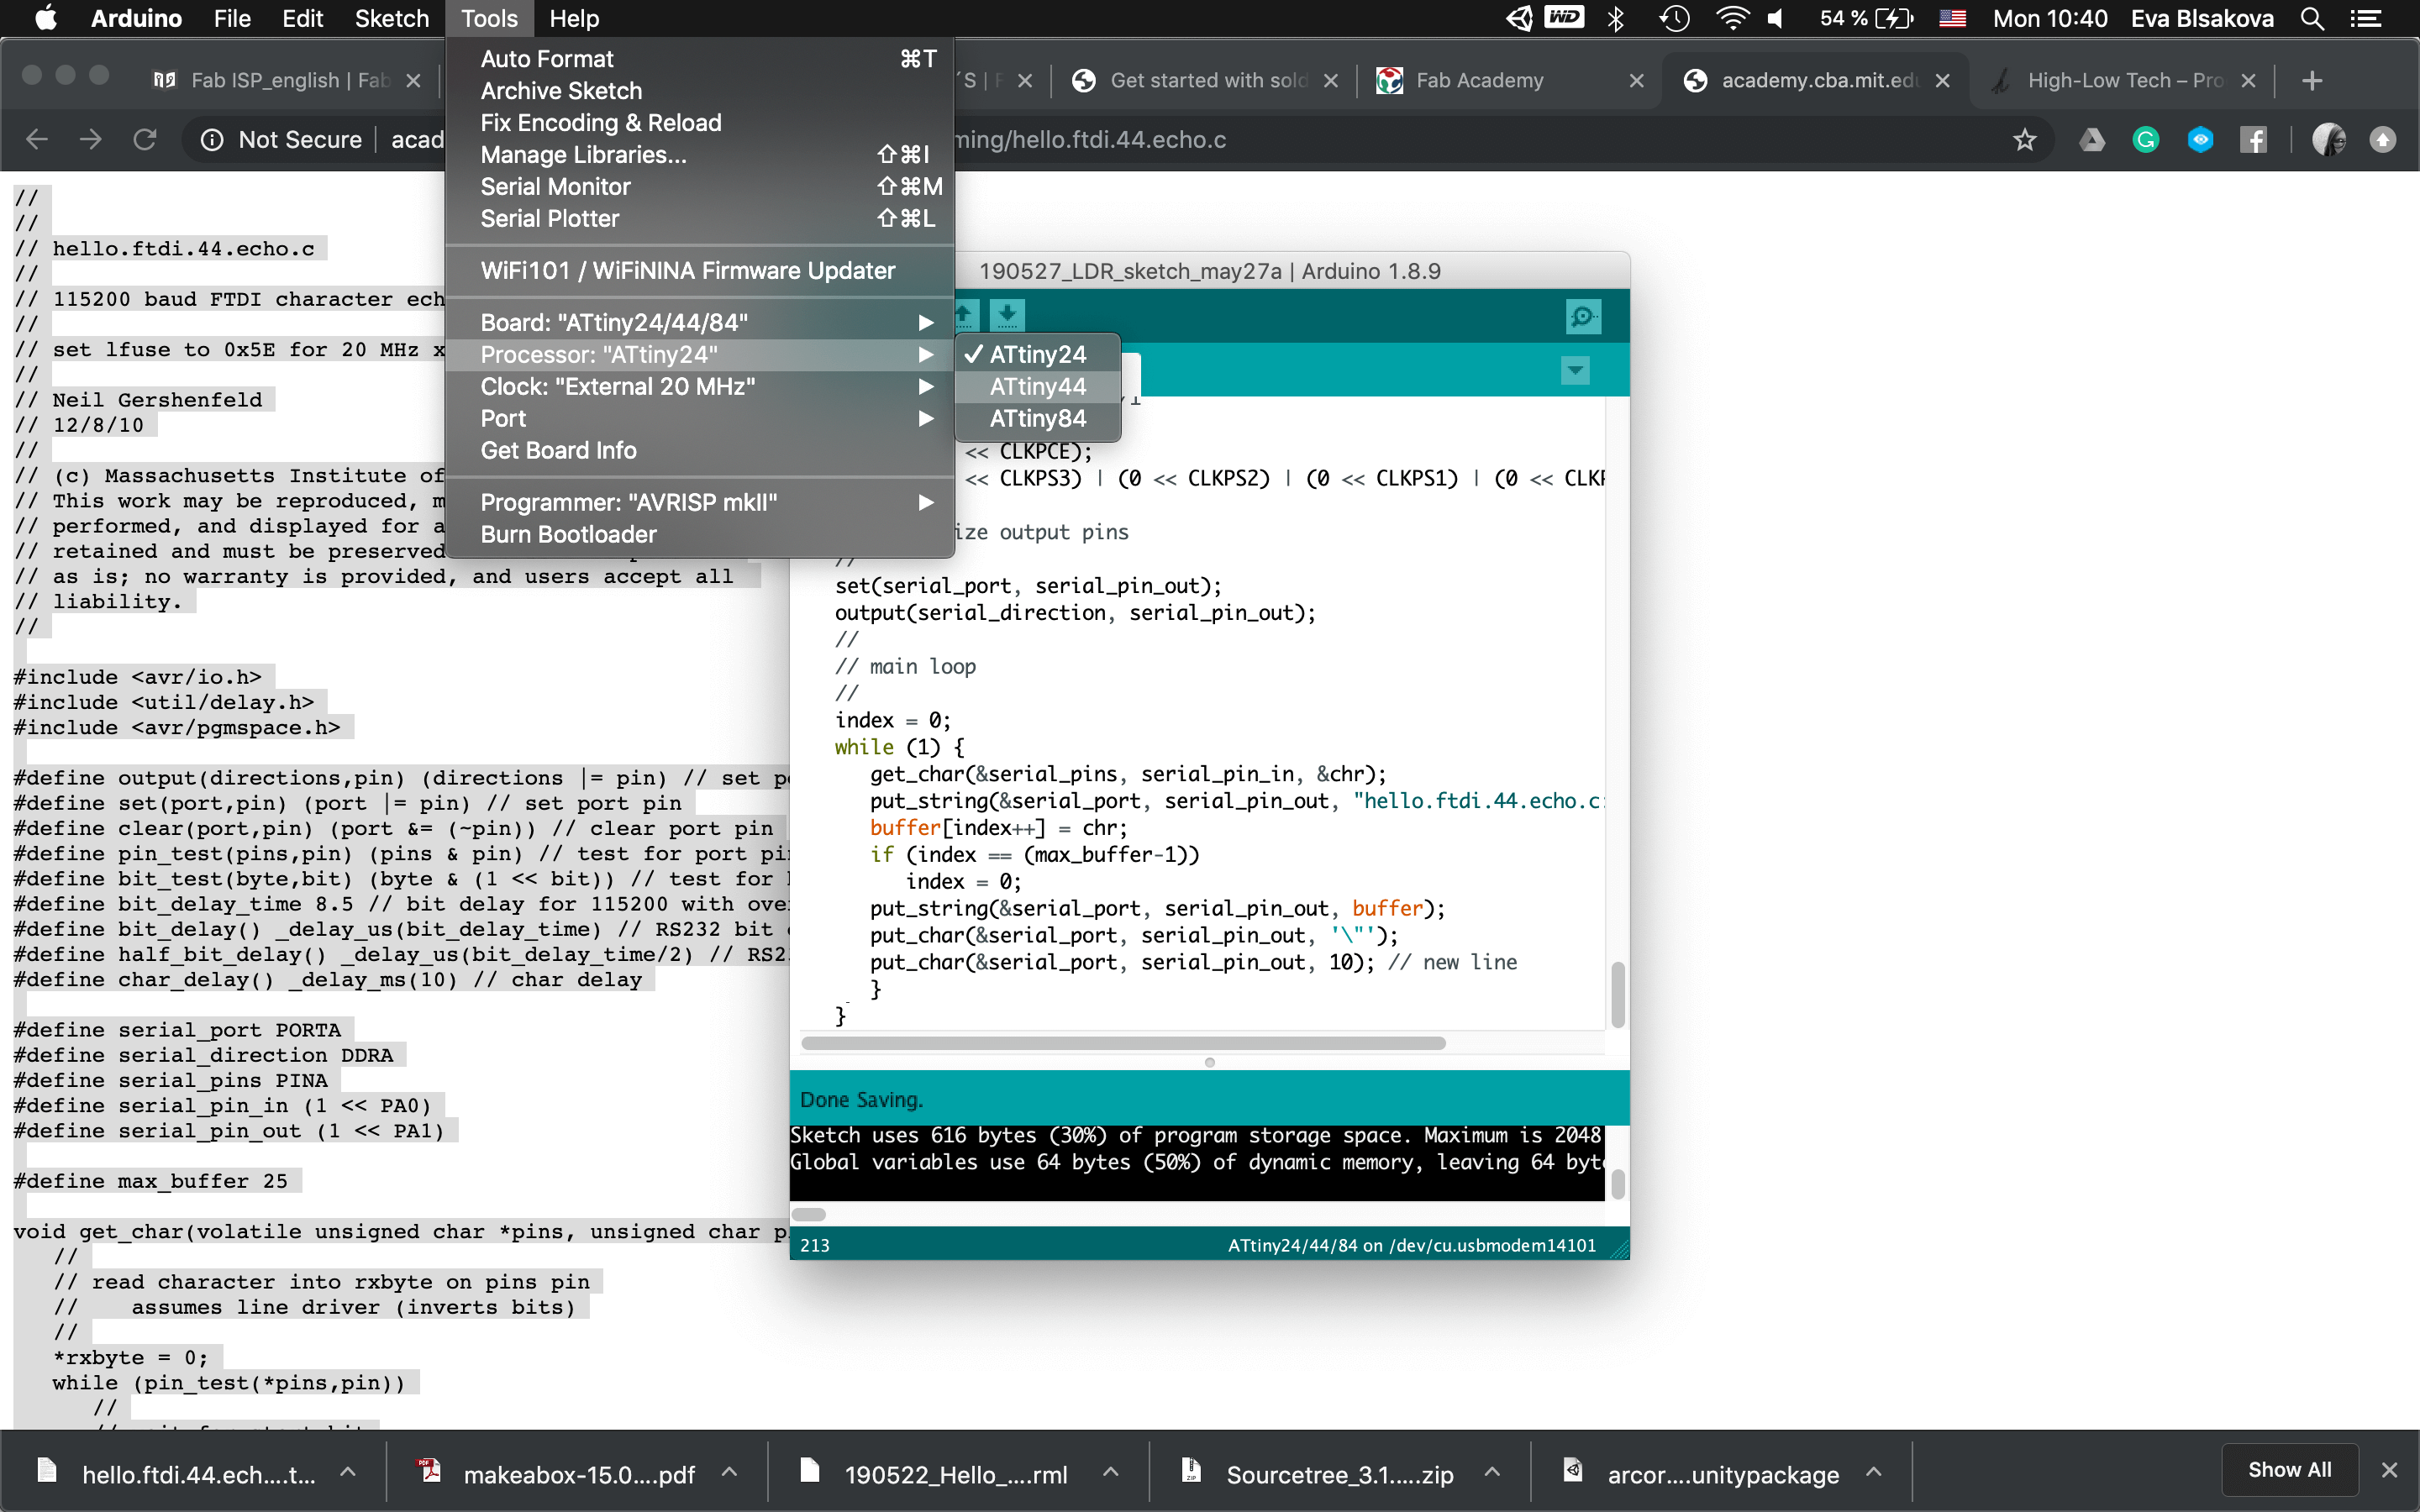Open the sketch tab dropdown arrow
Image resolution: width=2420 pixels, height=1512 pixels.
[x=1575, y=371]
